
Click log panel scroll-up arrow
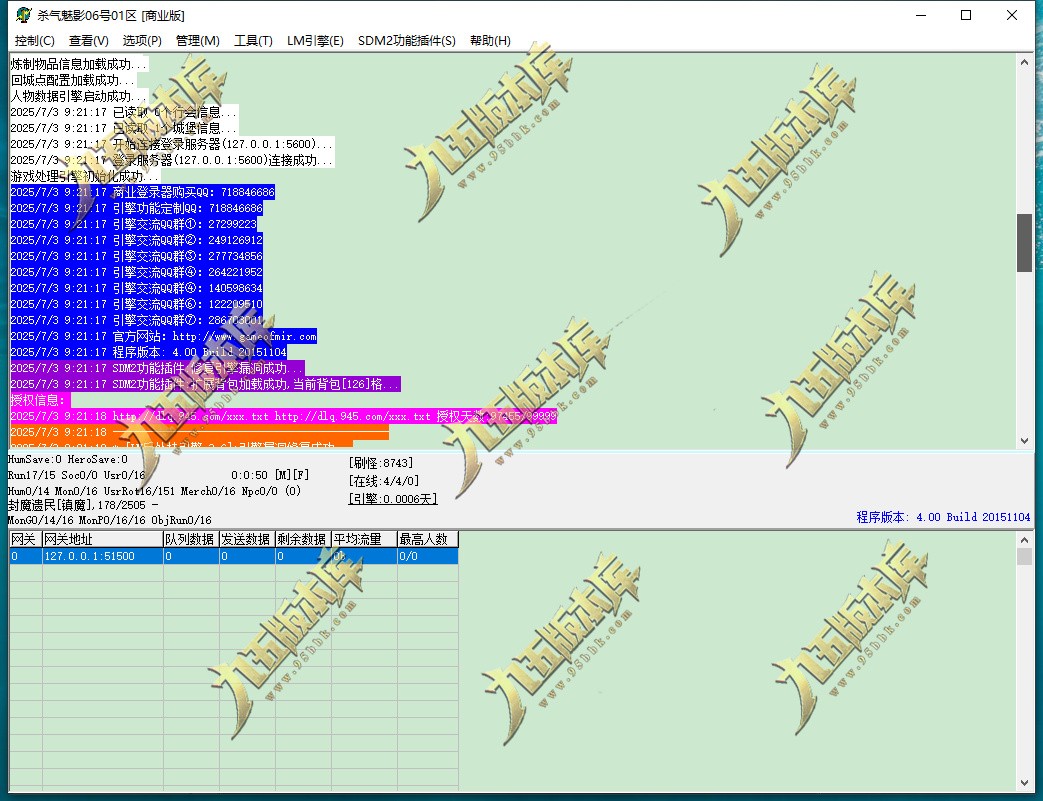1024,63
